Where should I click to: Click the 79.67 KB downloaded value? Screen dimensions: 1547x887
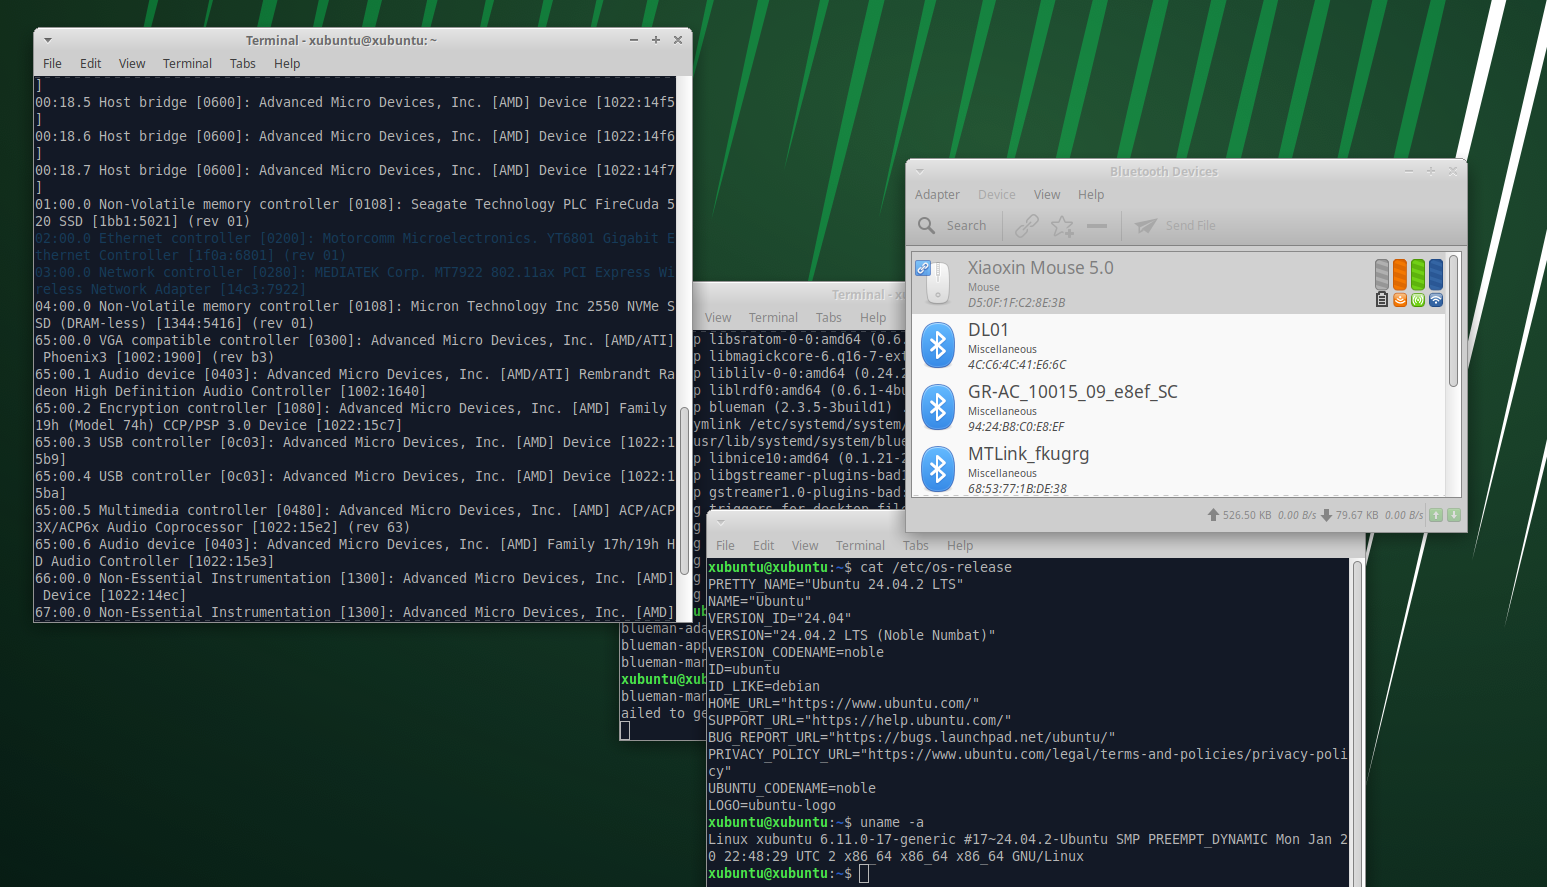pyautogui.click(x=1357, y=515)
